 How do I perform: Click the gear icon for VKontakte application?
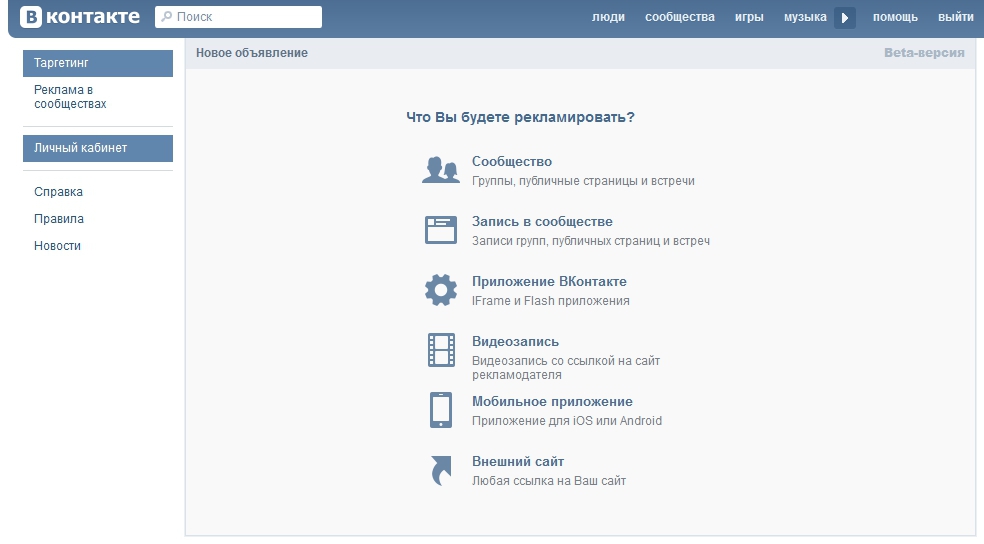(x=441, y=291)
